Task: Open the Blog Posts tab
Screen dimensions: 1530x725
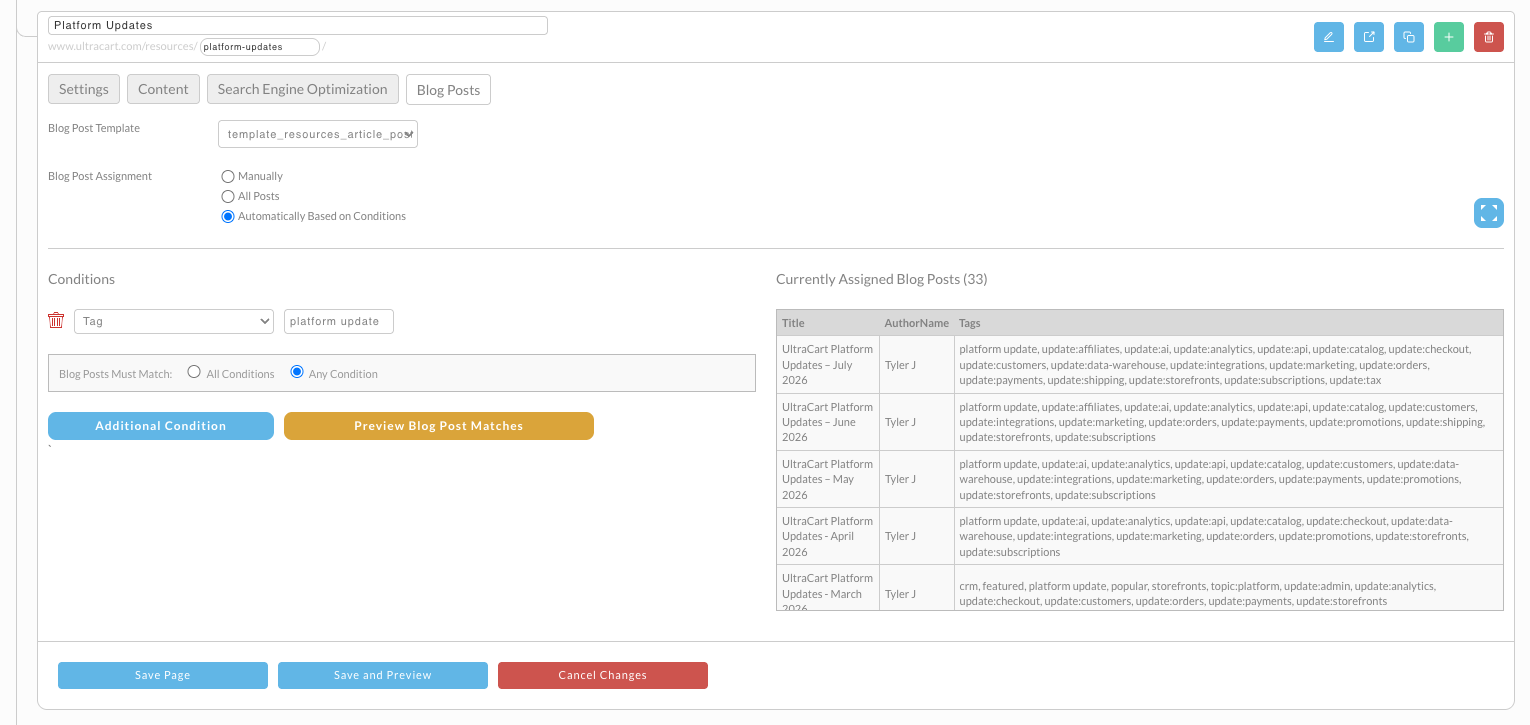Action: click(448, 90)
